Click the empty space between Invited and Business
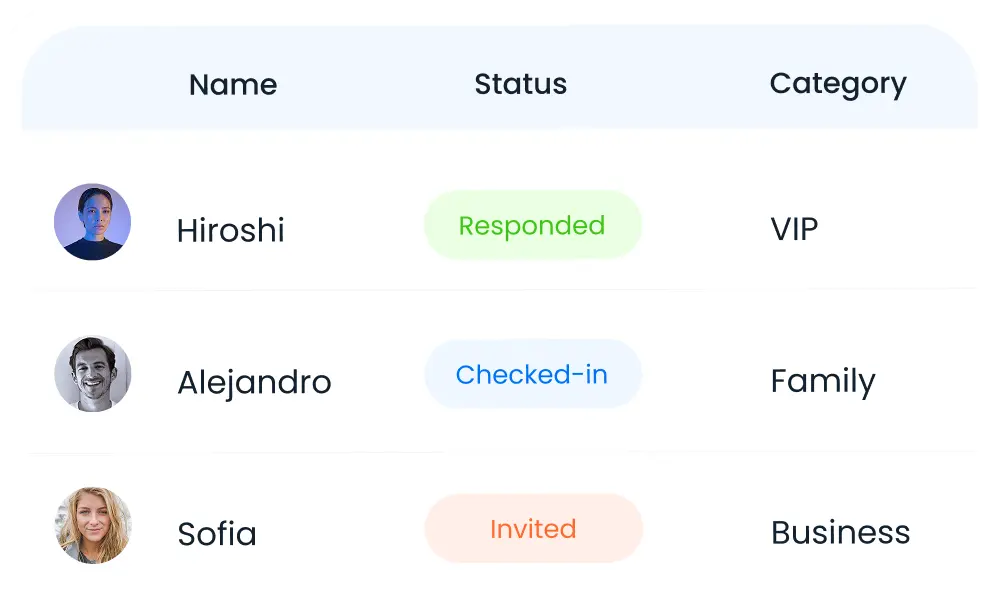Image resolution: width=1000 pixels, height=615 pixels. [x=706, y=529]
